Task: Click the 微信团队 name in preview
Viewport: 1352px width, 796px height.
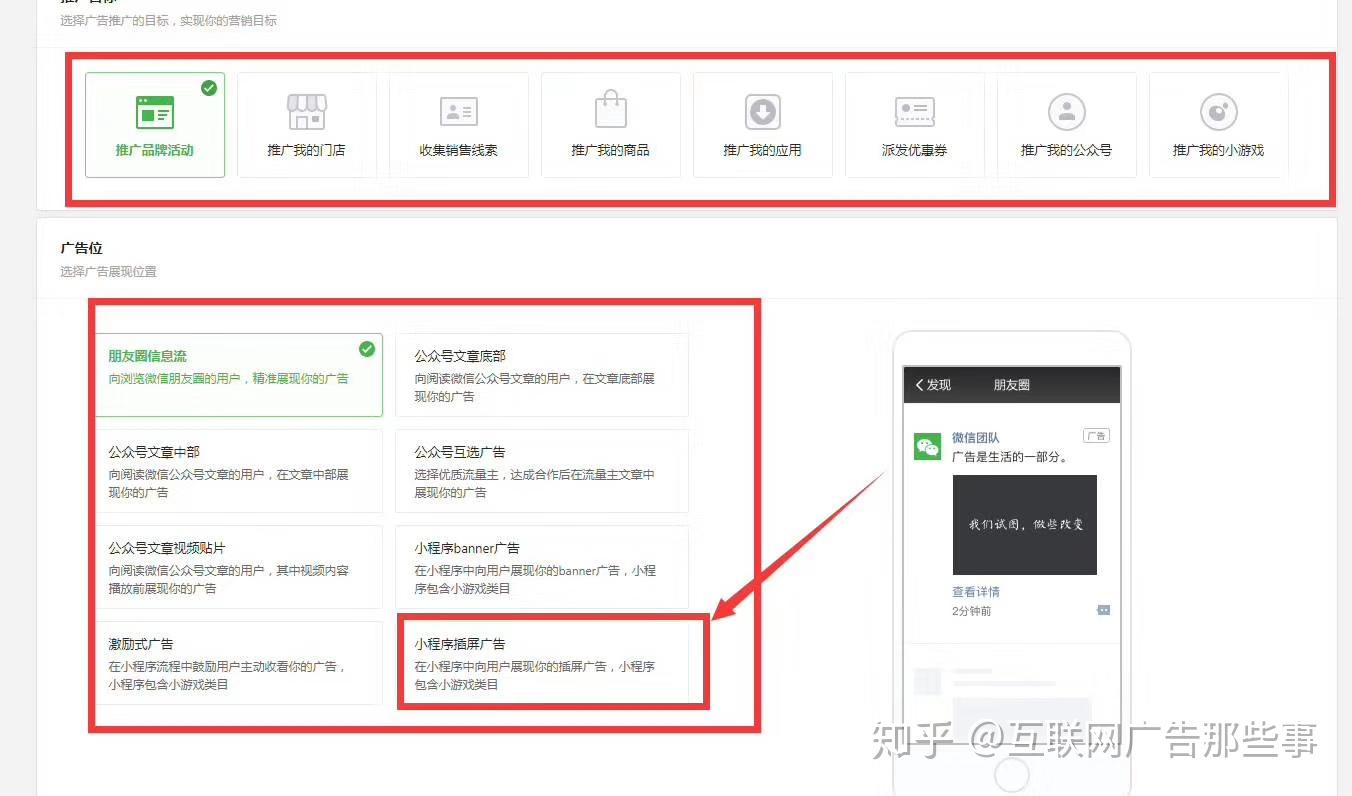Action: pos(976,438)
